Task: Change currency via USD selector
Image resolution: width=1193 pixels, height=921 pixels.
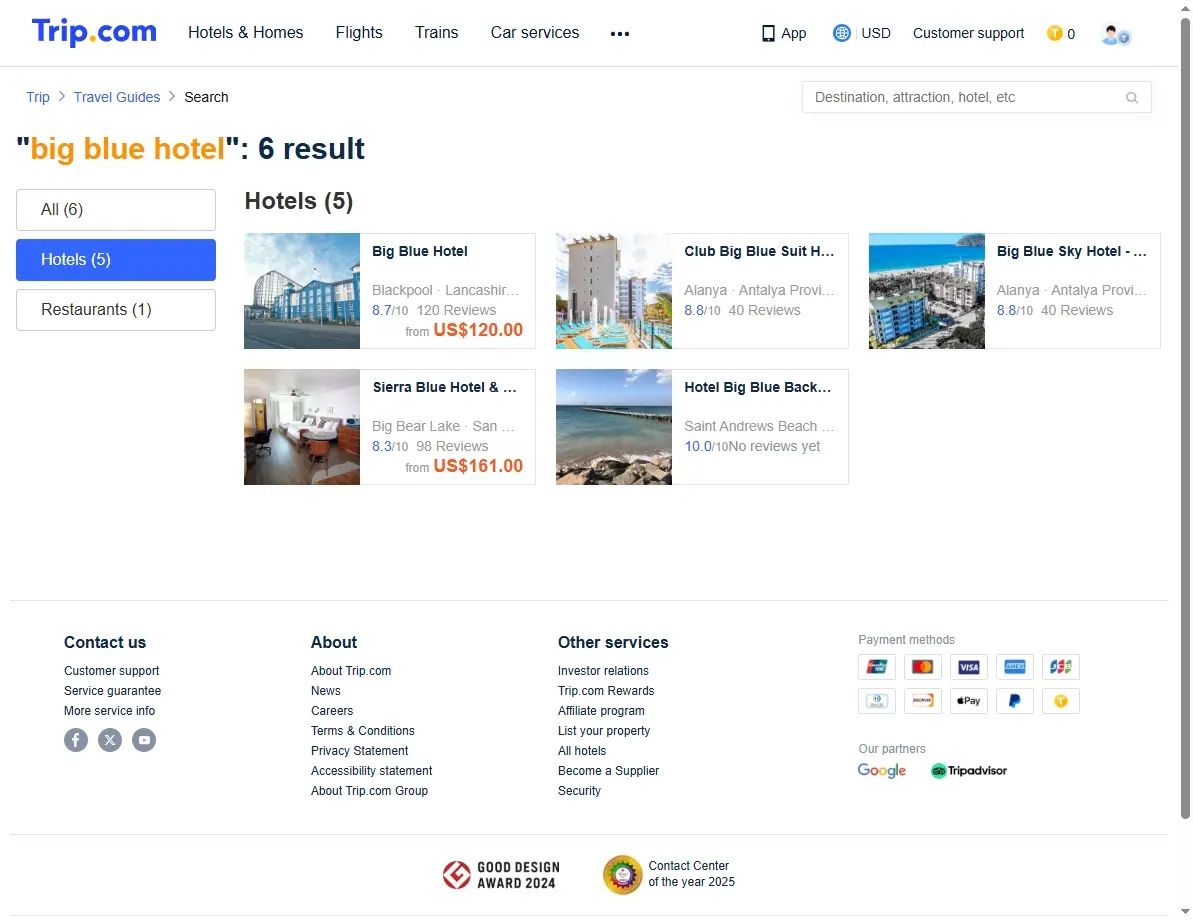Action: (x=876, y=33)
